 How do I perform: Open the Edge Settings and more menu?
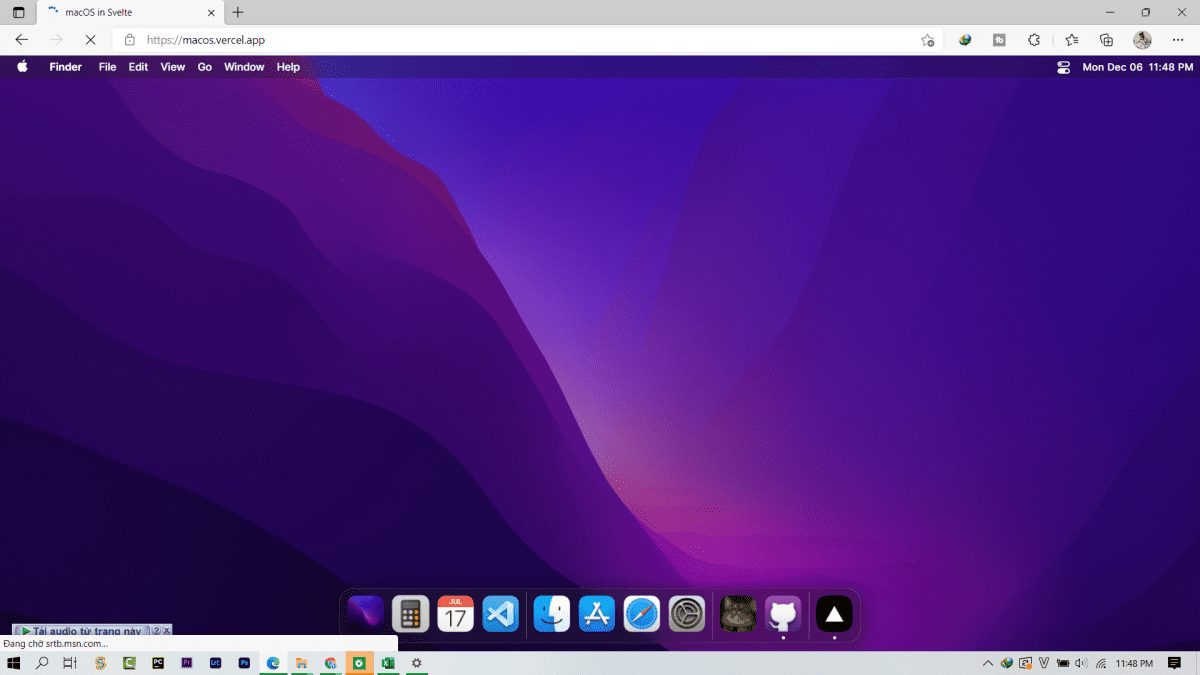[x=1177, y=40]
